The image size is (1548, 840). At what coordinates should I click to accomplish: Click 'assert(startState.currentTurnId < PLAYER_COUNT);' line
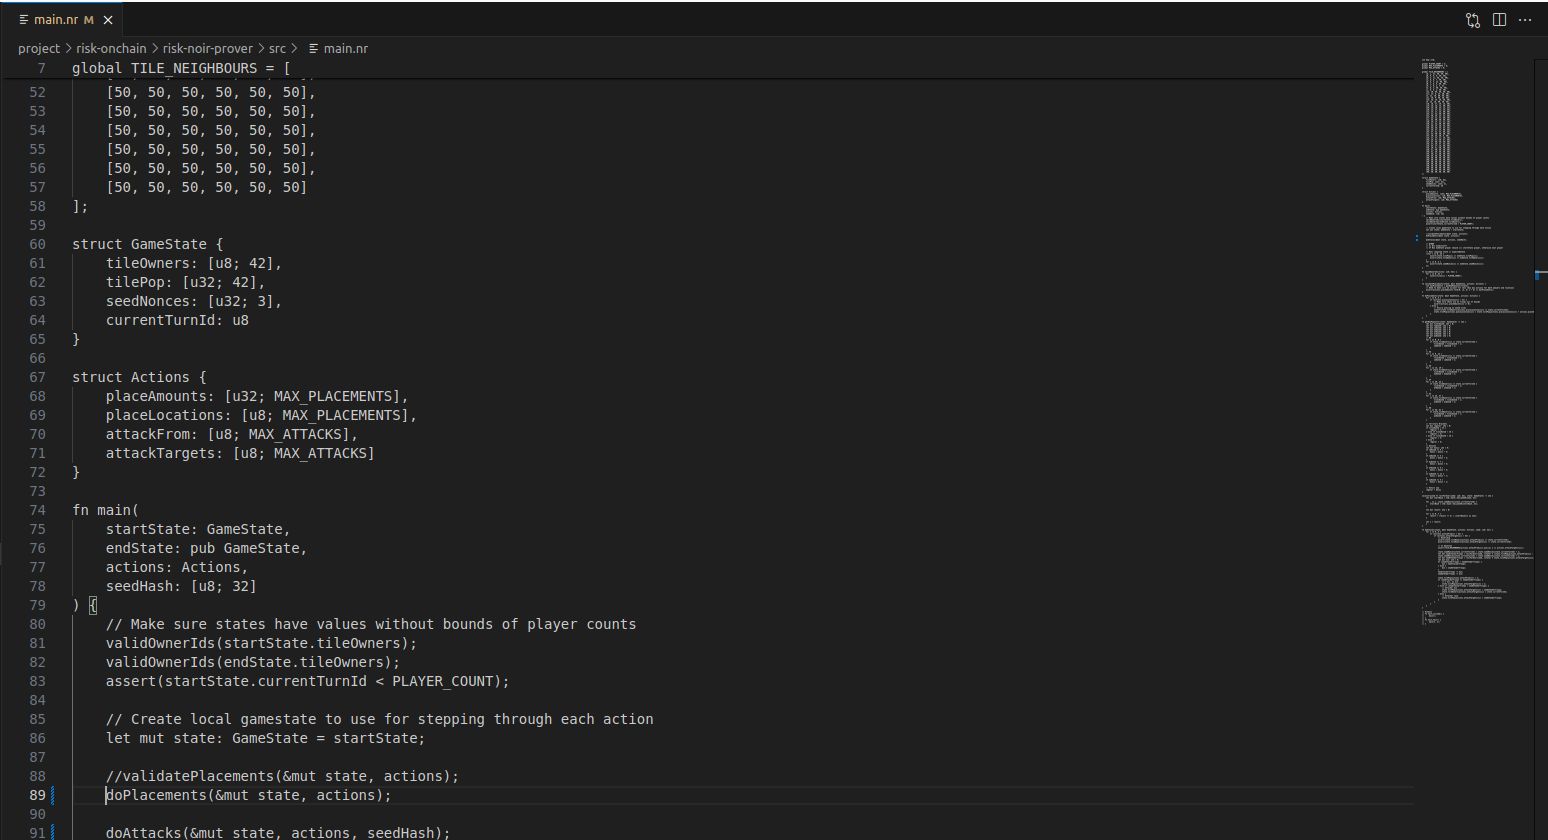pos(307,681)
